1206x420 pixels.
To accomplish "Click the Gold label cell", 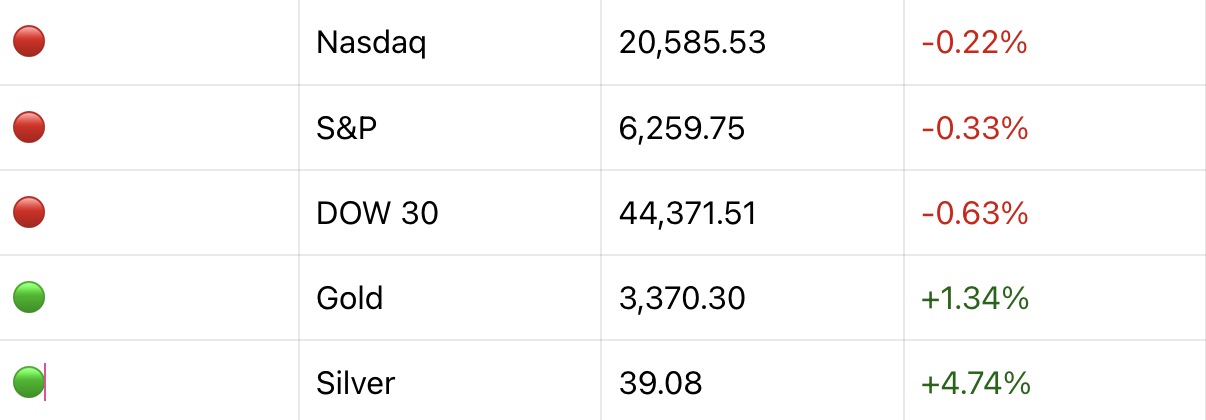I will click(x=349, y=298).
